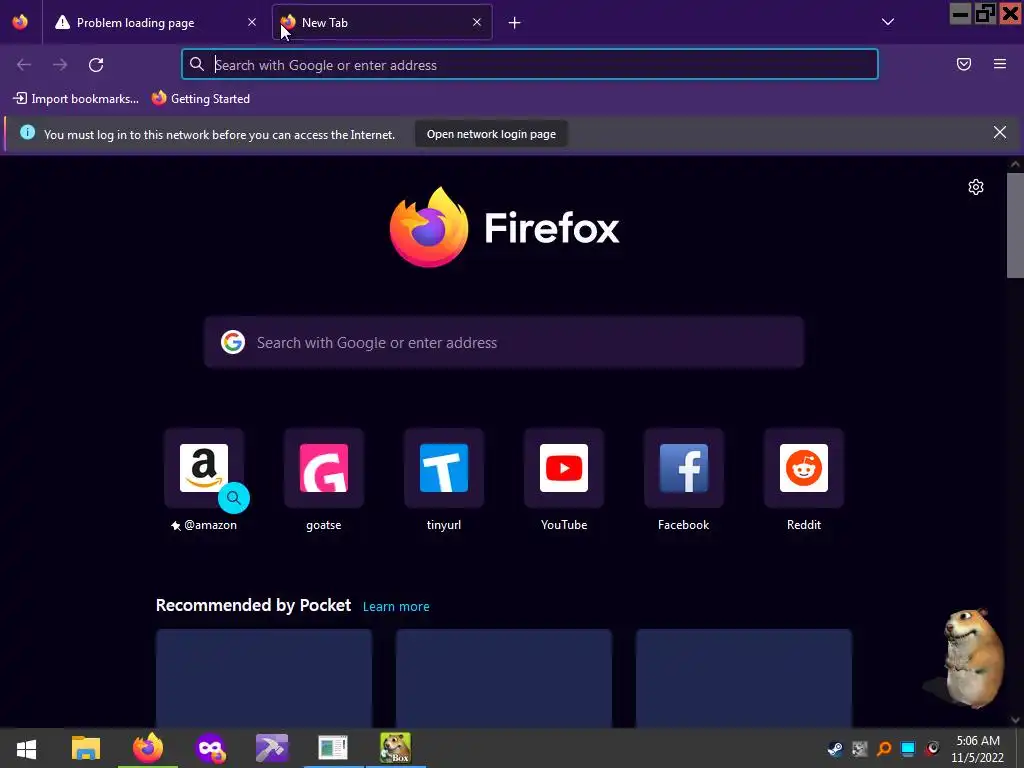
Task: Open the YouTube shortcut tile
Action: point(564,468)
